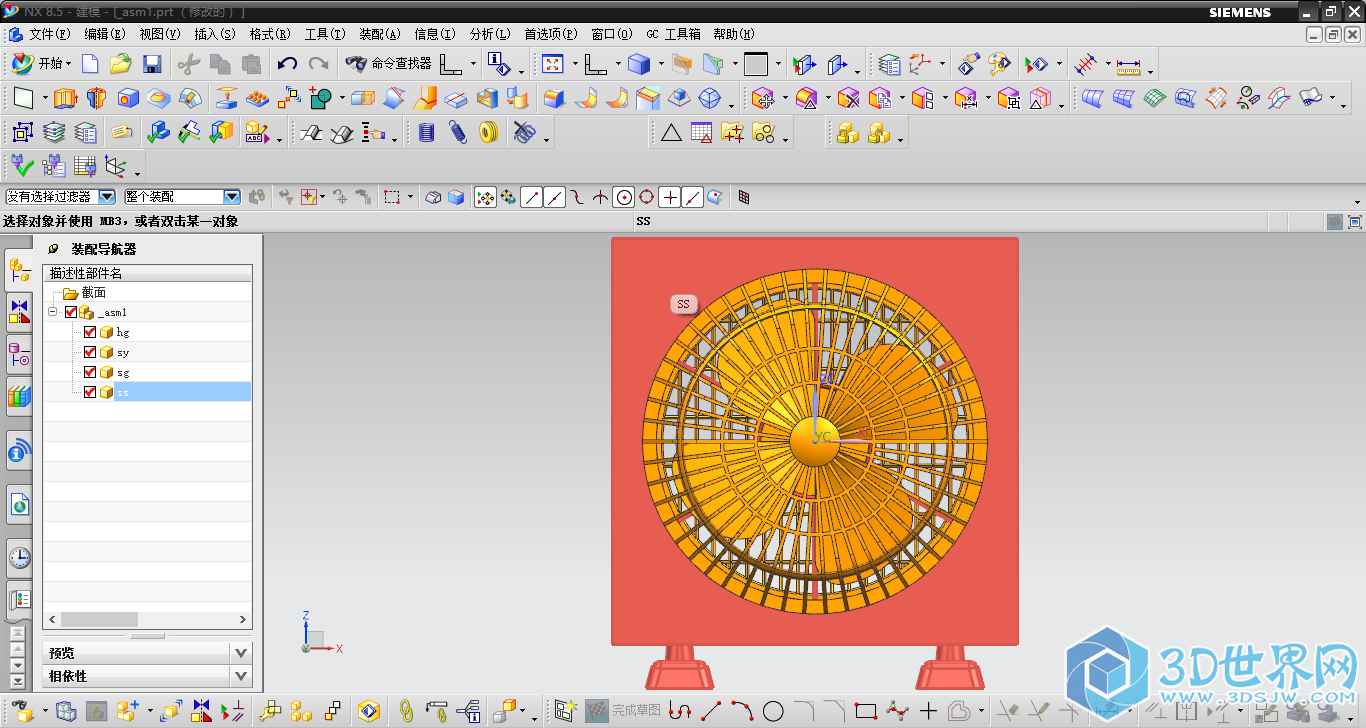Image resolution: width=1366 pixels, height=728 pixels.
Task: Open Command Finder binoculars
Action: coord(388,64)
